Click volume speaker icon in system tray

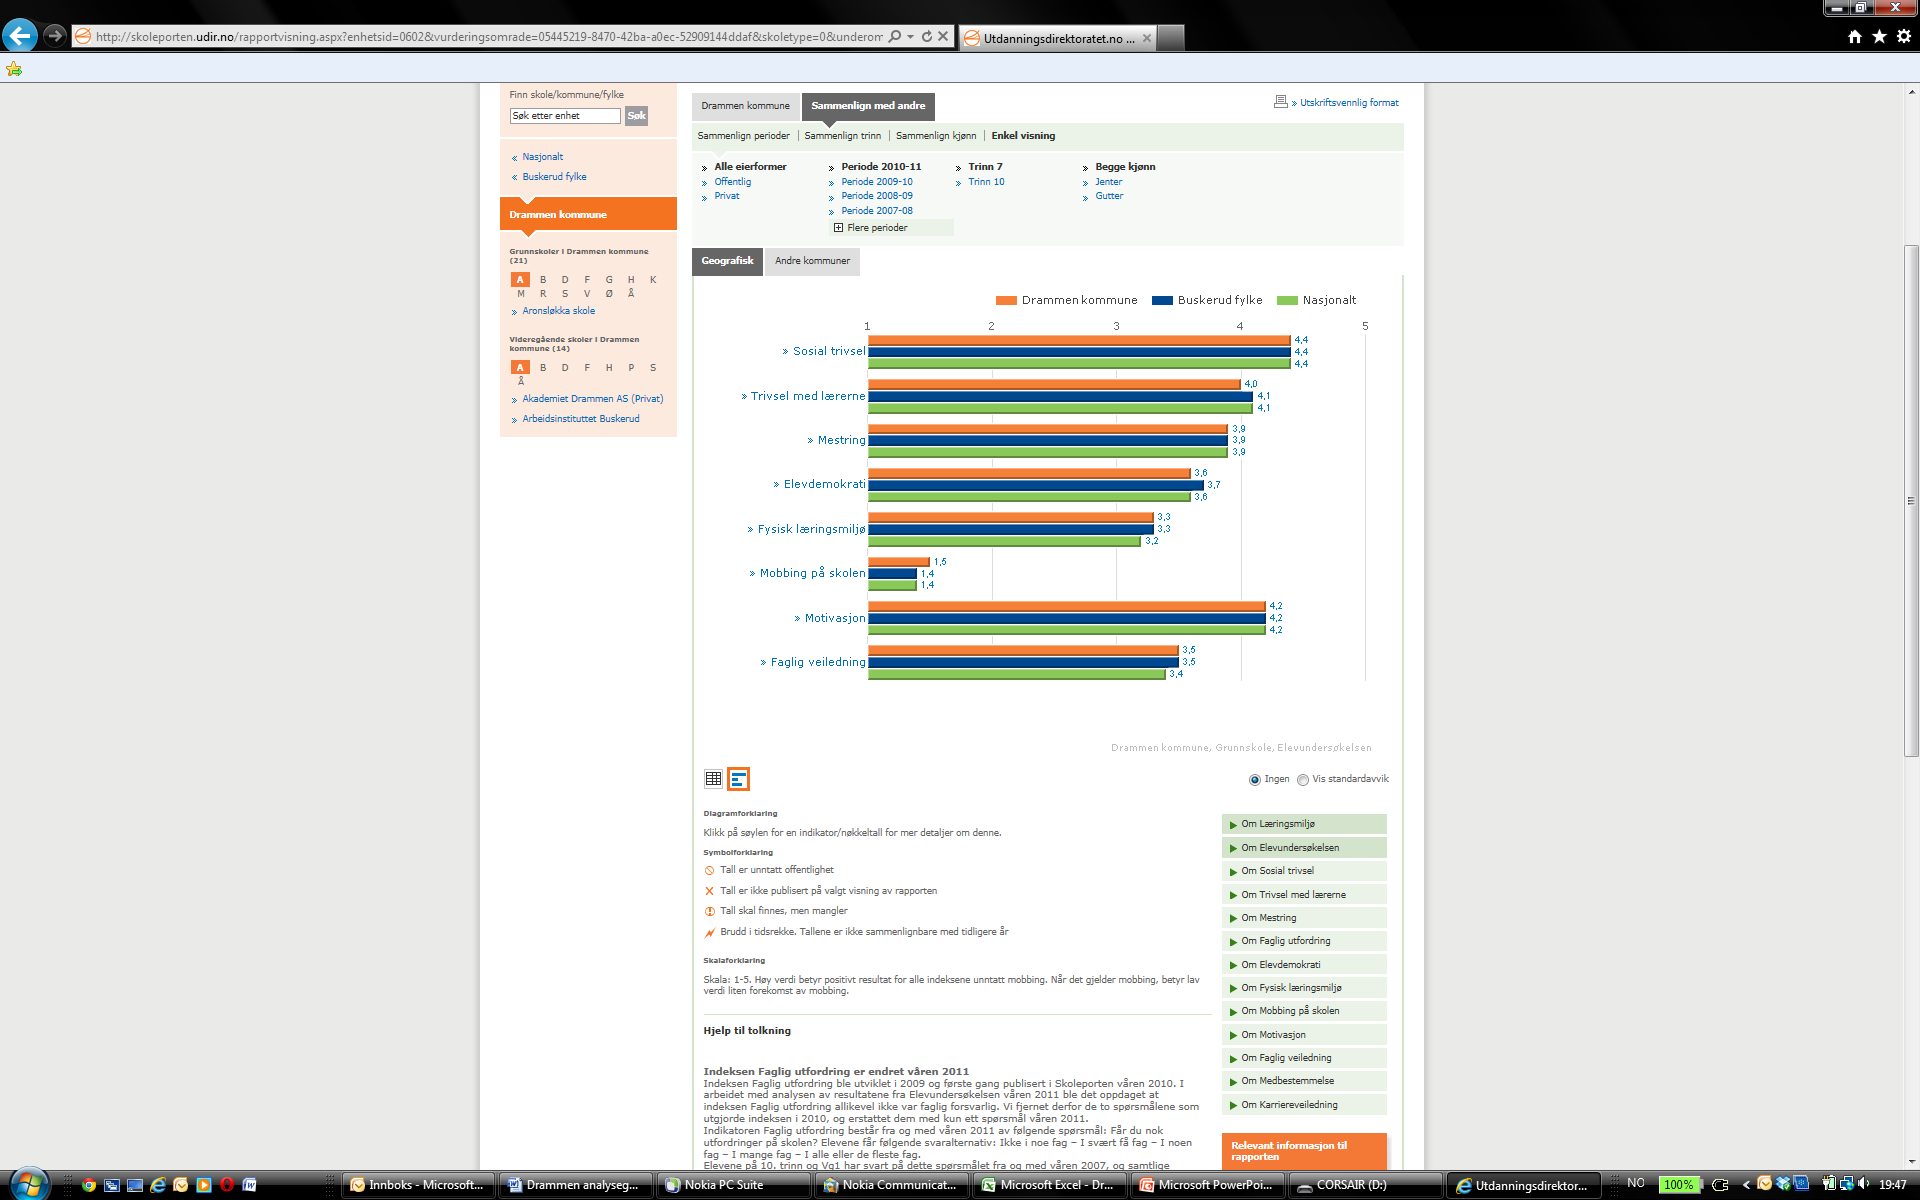point(1864,1184)
